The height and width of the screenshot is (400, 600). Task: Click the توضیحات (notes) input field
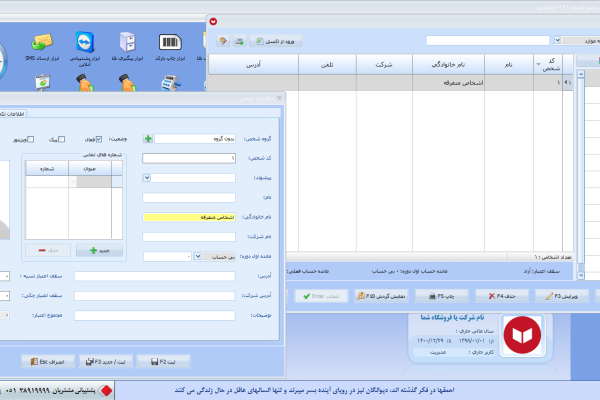click(x=155, y=316)
